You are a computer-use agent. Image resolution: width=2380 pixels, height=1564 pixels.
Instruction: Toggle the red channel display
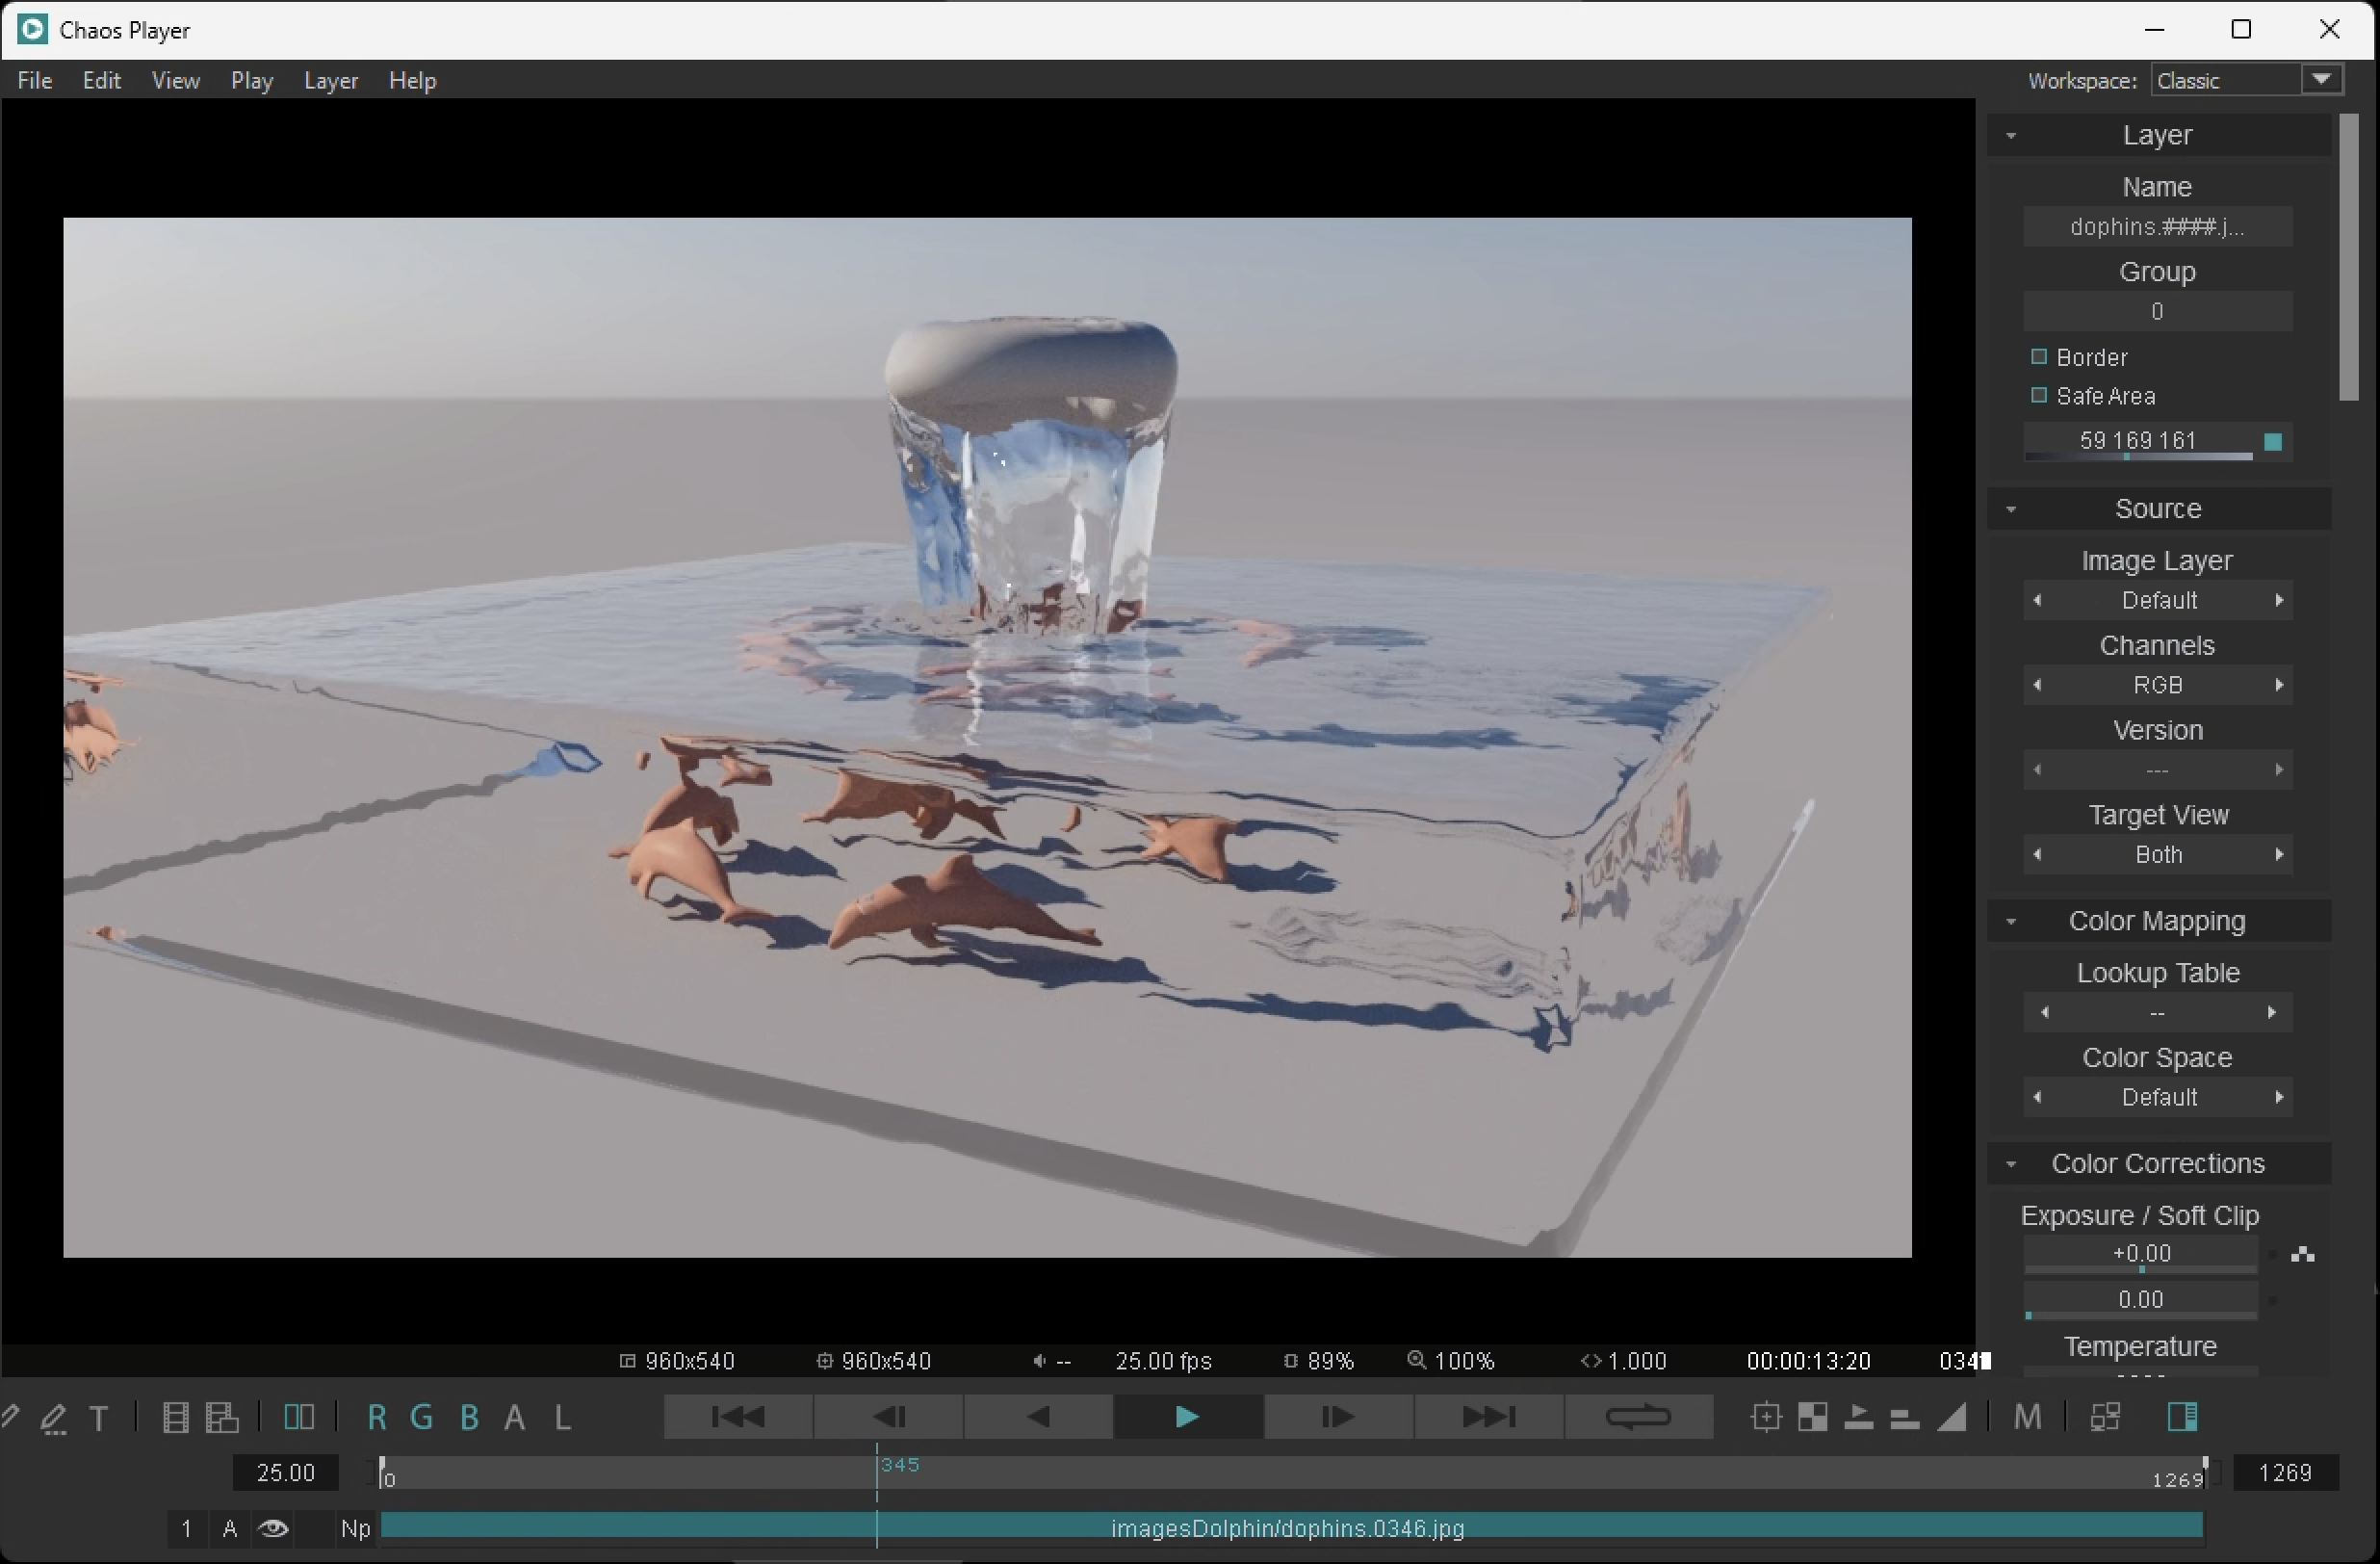(376, 1417)
